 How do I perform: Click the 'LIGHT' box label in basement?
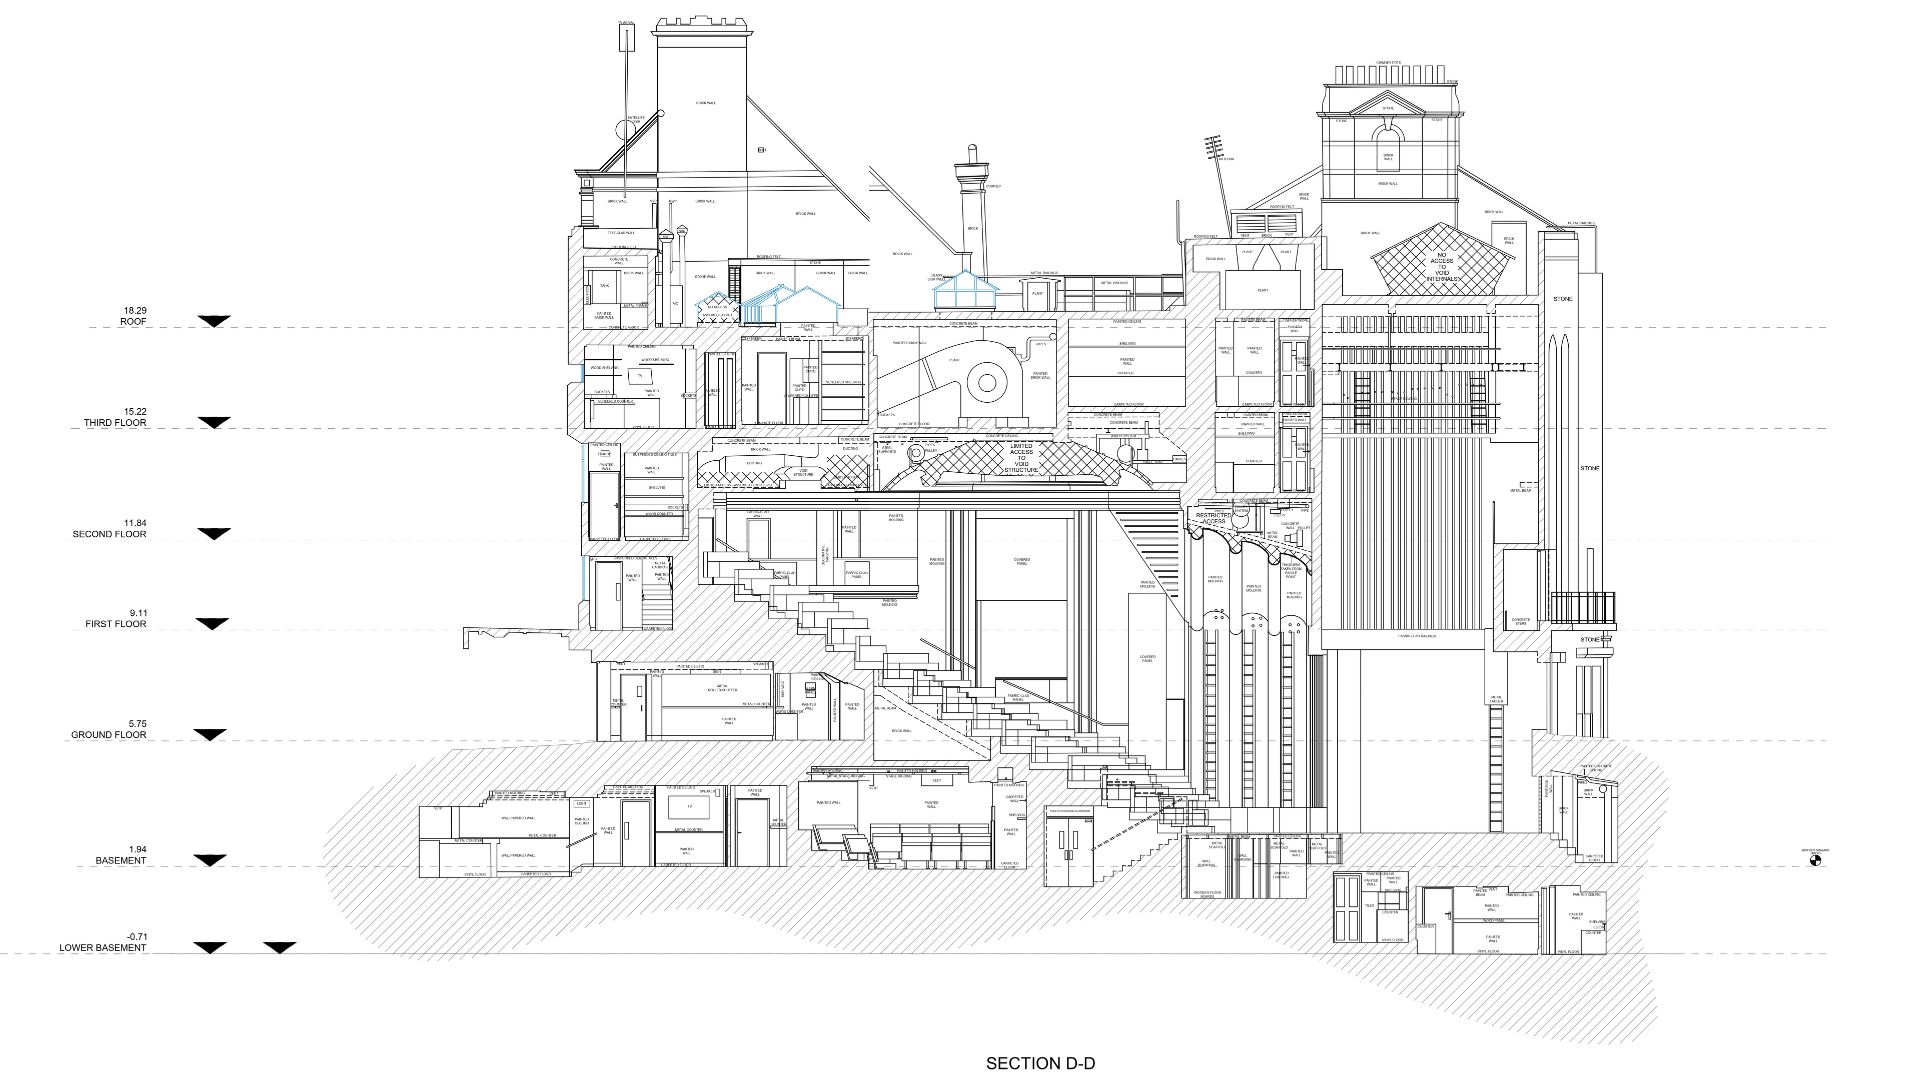[x=582, y=803]
